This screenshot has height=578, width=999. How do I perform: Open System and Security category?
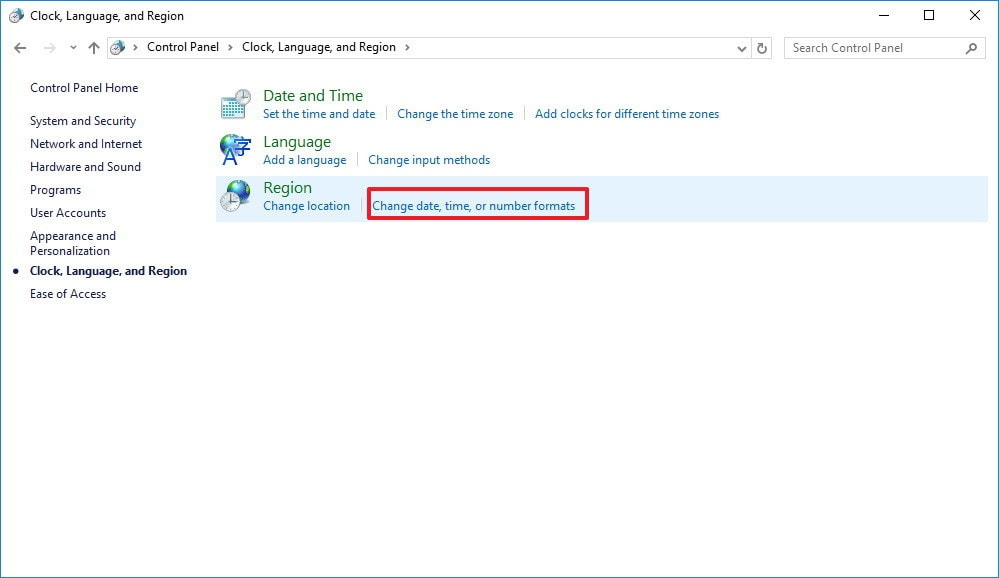[83, 121]
